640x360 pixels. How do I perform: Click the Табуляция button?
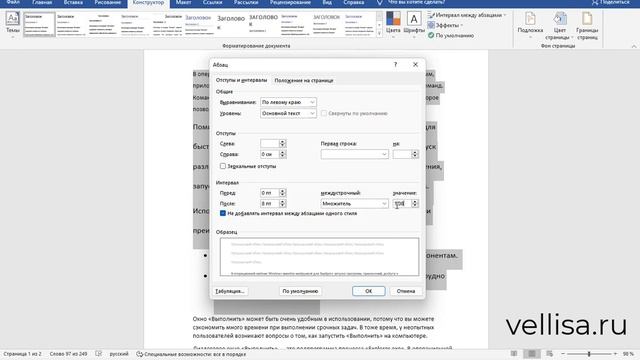(x=230, y=291)
